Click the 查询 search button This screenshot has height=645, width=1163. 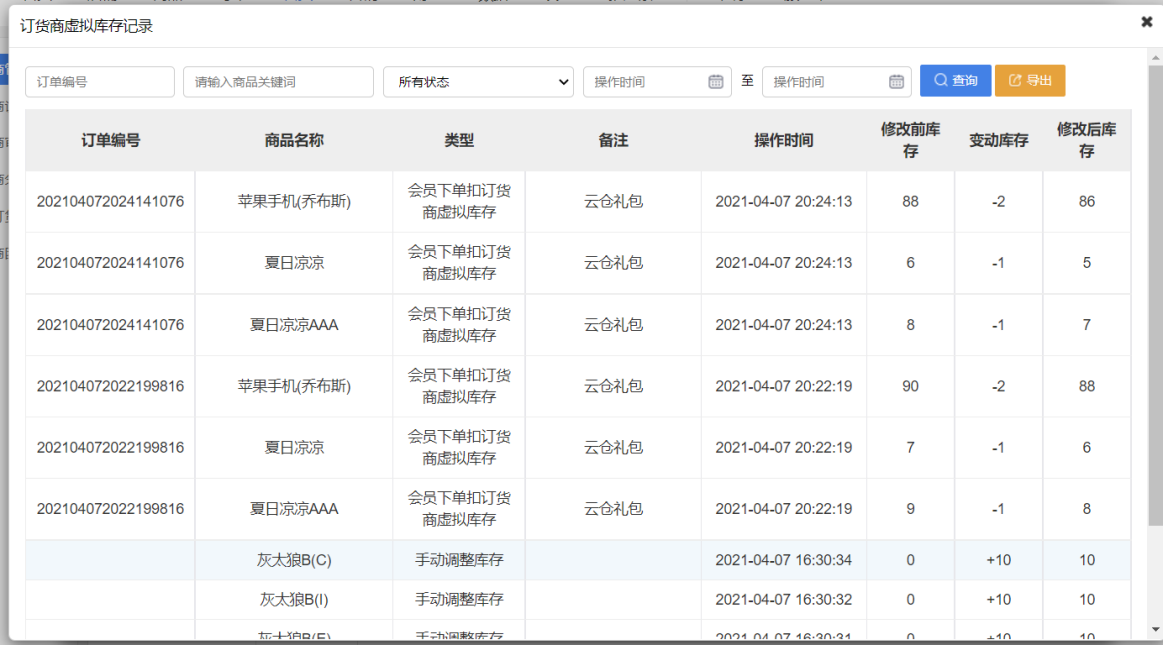[x=955, y=80]
